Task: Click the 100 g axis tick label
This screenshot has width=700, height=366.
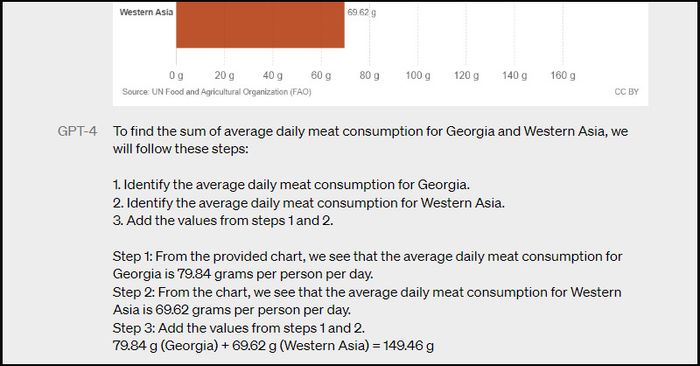Action: tap(418, 75)
